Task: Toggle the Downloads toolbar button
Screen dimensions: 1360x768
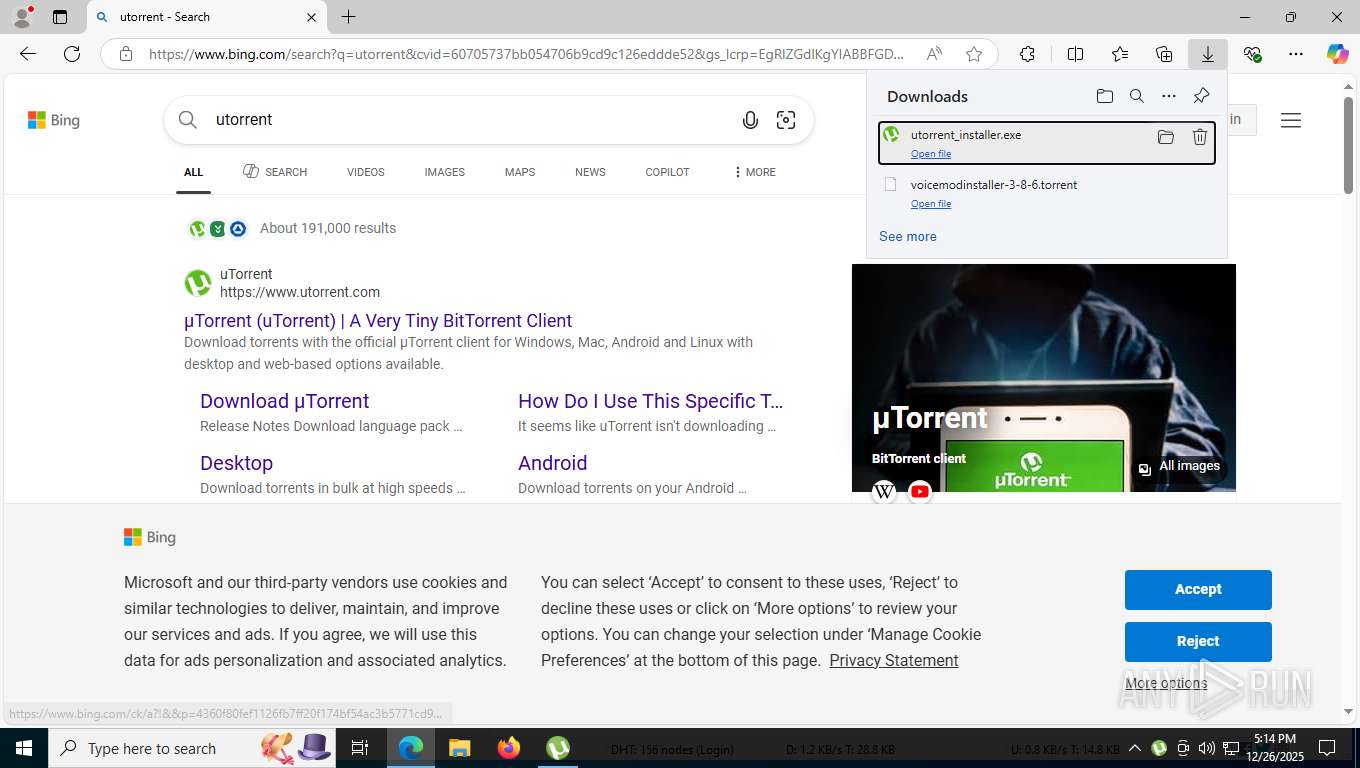Action: tap(1208, 54)
